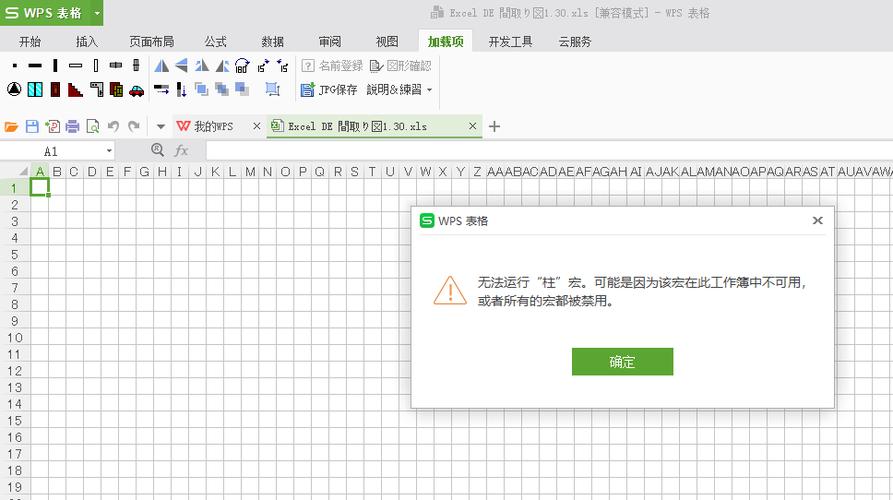Screen dimensions: 893x500
Task: Rotate 15 degrees counterclockwise
Action: click(282, 66)
